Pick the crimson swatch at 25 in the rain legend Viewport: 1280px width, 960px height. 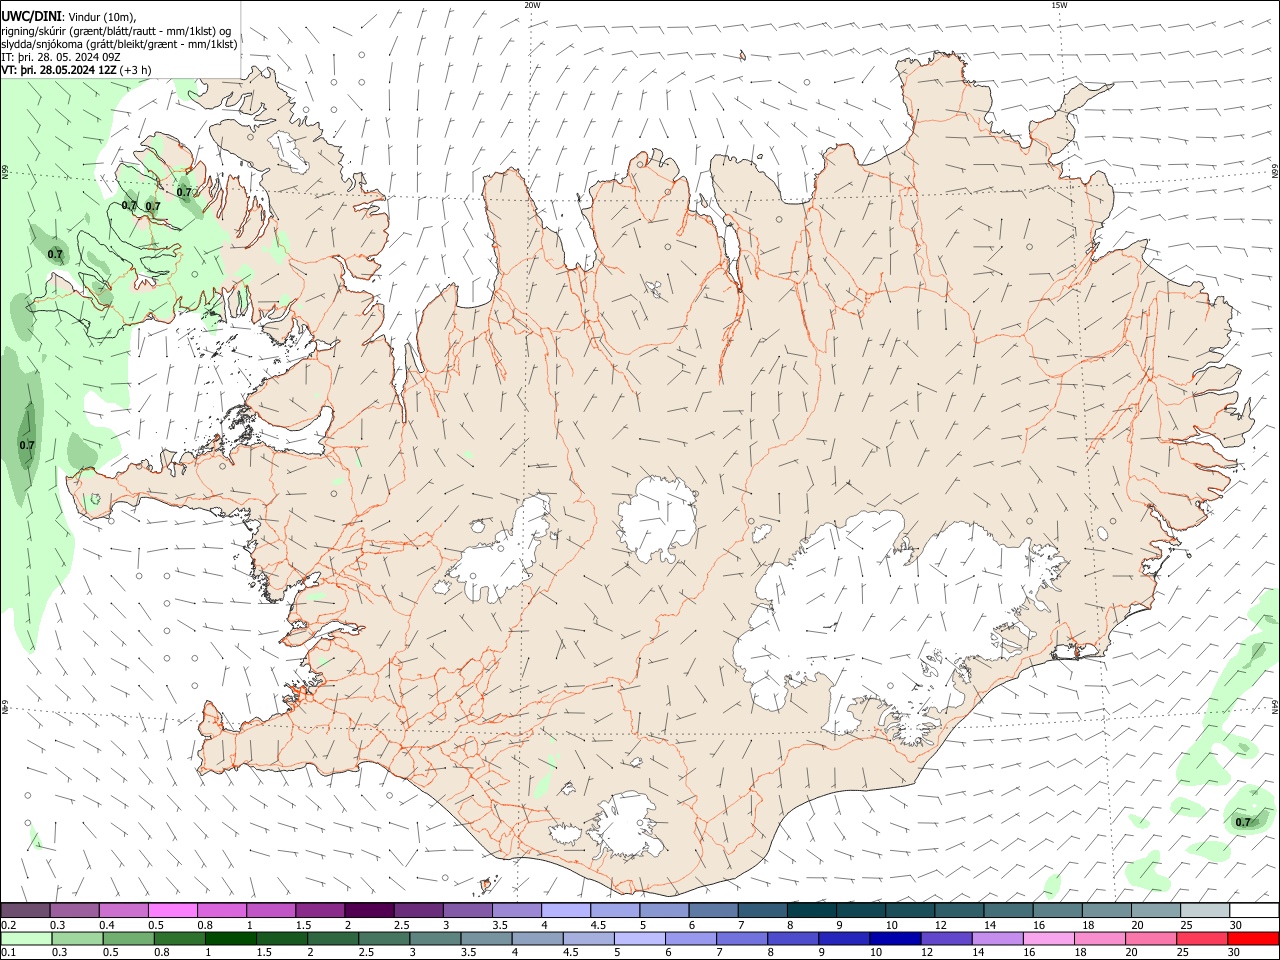[1202, 938]
